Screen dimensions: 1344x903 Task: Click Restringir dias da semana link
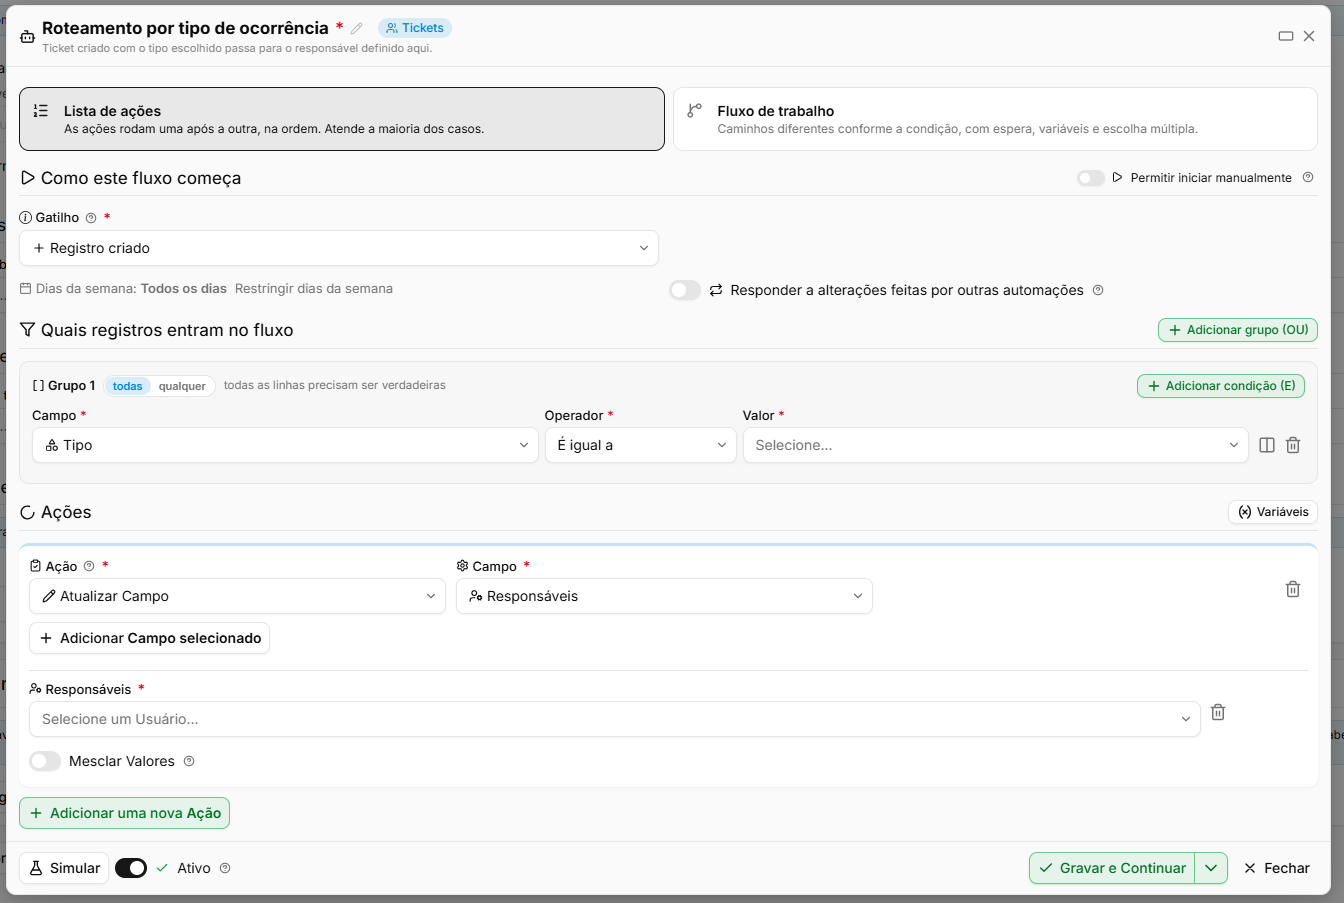tap(314, 288)
